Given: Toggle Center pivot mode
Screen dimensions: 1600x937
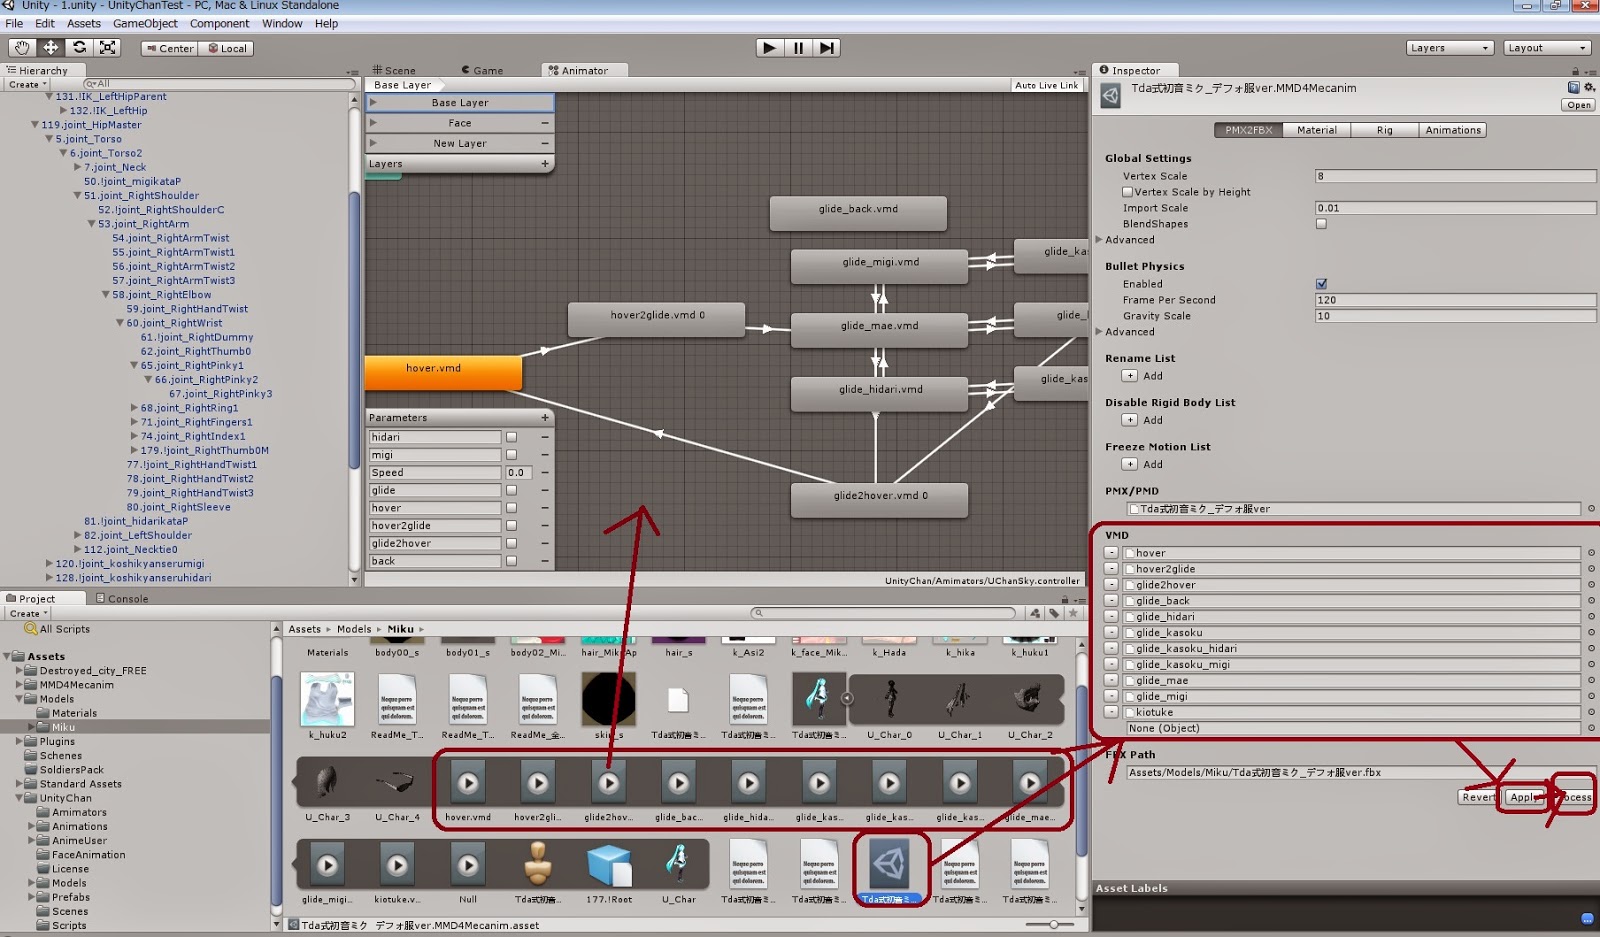Looking at the screenshot, I should 169,48.
